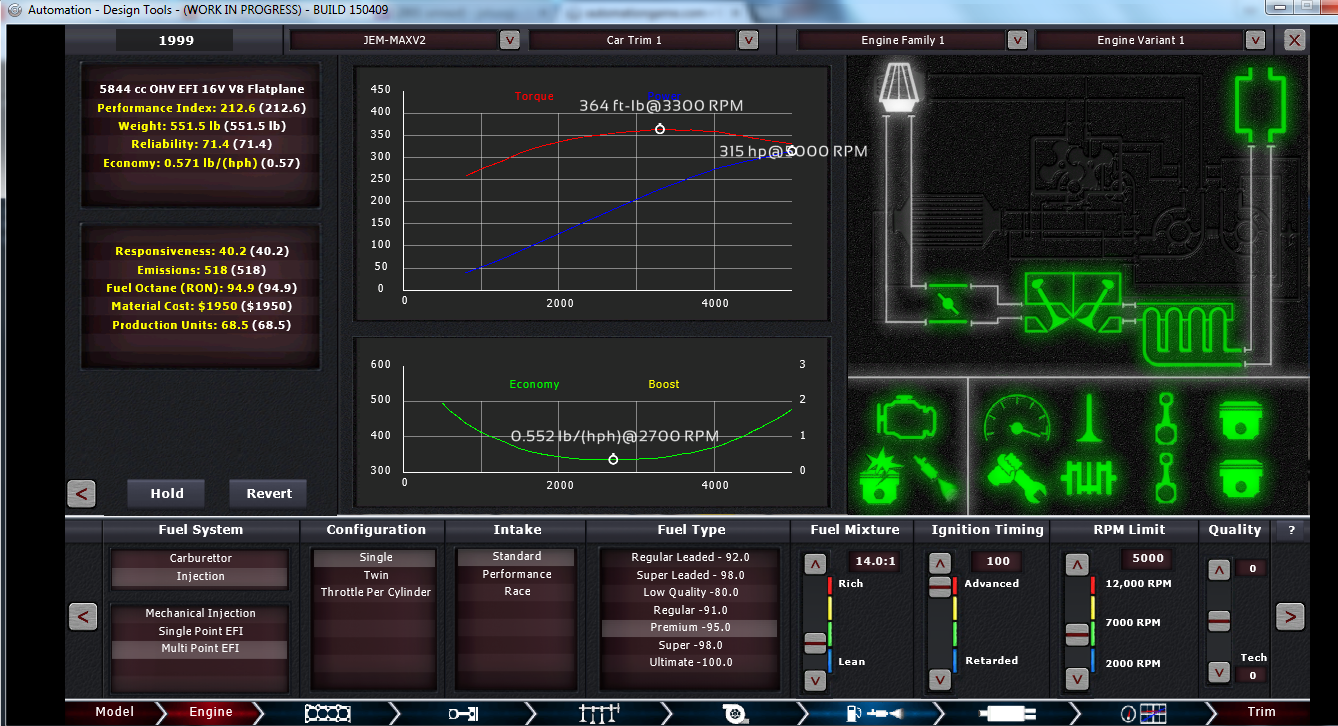The image size is (1338, 726).
Task: Open the turbocharger step icon
Action: coord(735,713)
